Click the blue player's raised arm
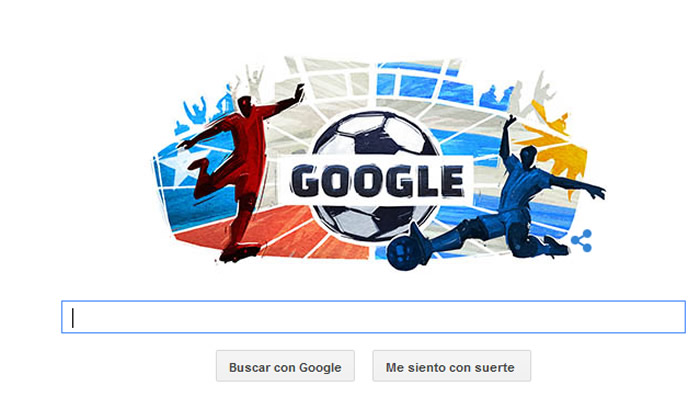The image size is (700, 420). pyautogui.click(x=506, y=136)
